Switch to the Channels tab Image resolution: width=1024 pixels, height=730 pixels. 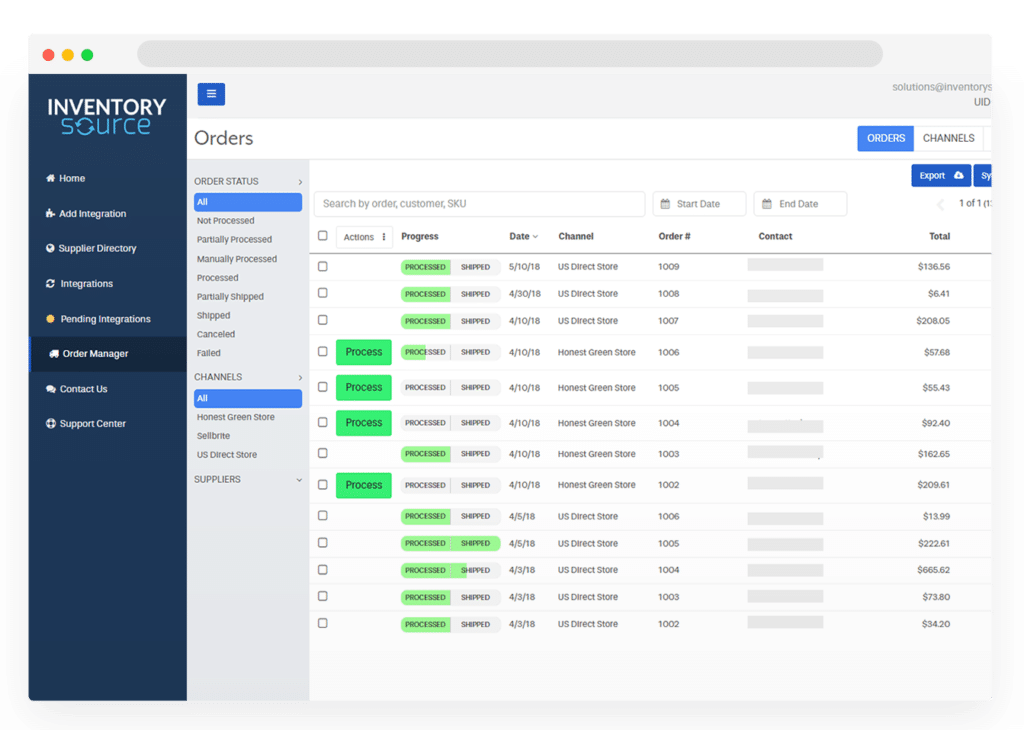click(x=948, y=139)
